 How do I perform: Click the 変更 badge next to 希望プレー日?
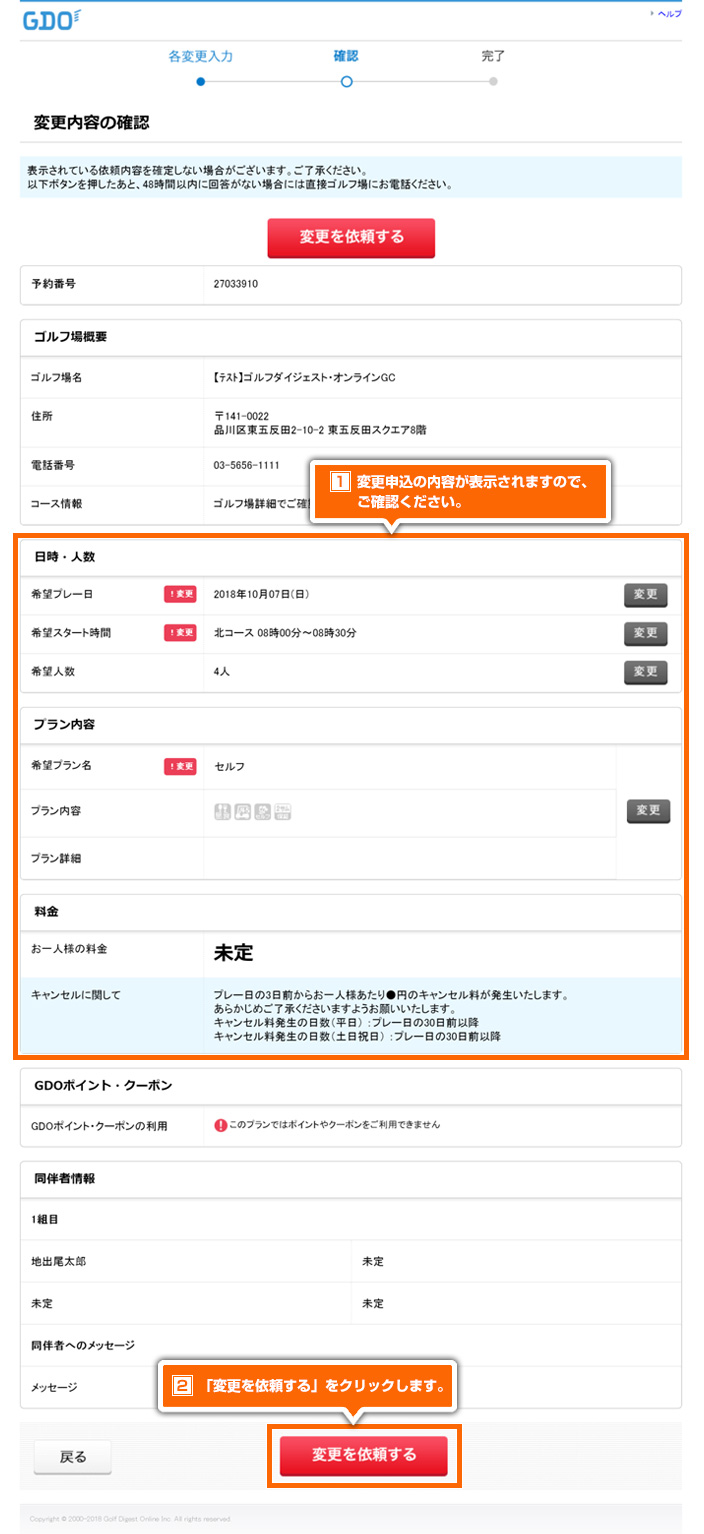point(181,594)
